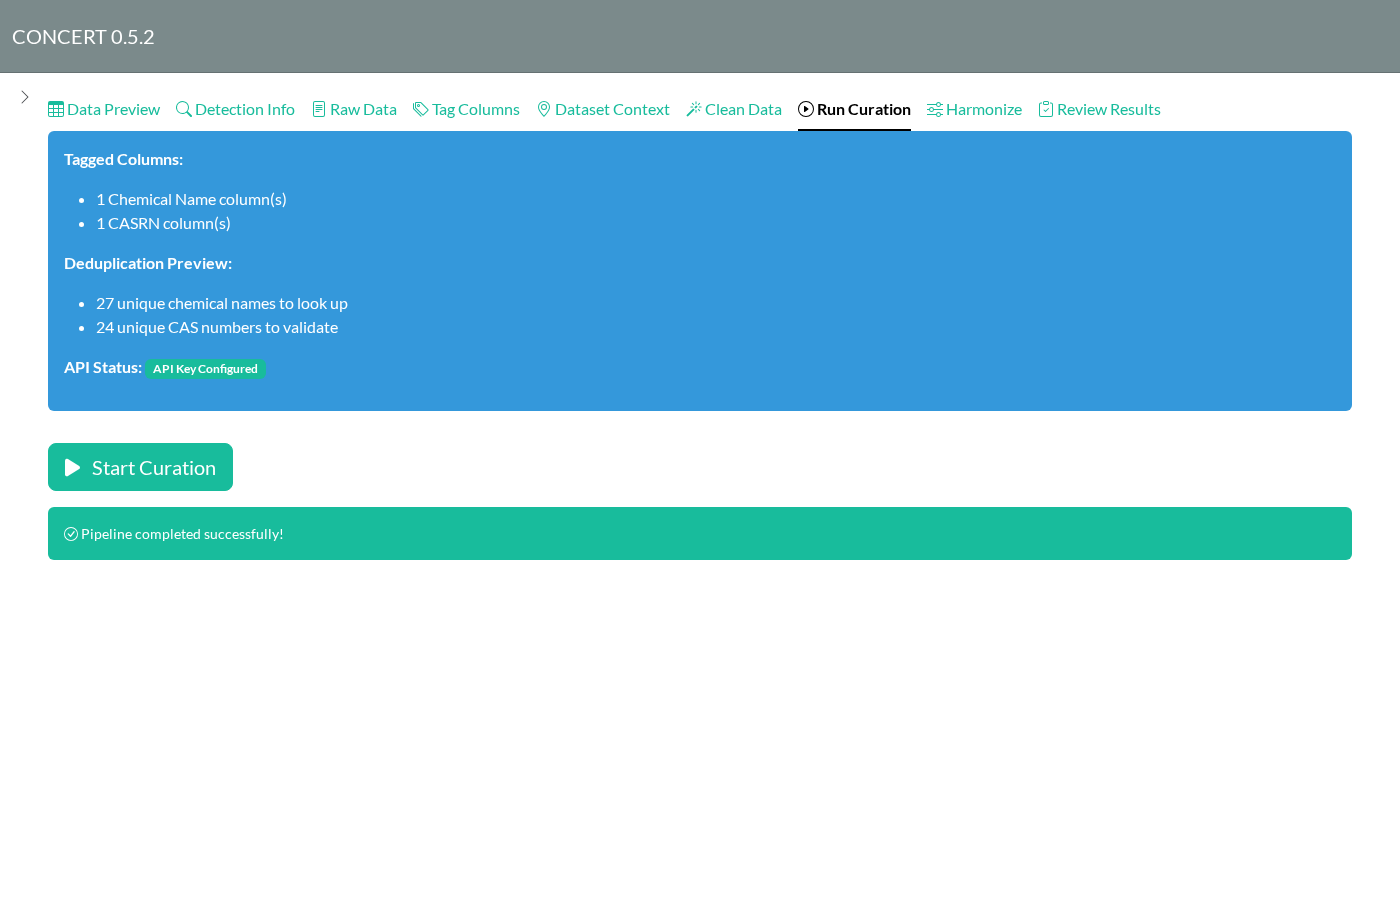Viewport: 1400px width, 900px height.
Task: Click the "Tagged Columns:" heading
Action: coord(124,159)
